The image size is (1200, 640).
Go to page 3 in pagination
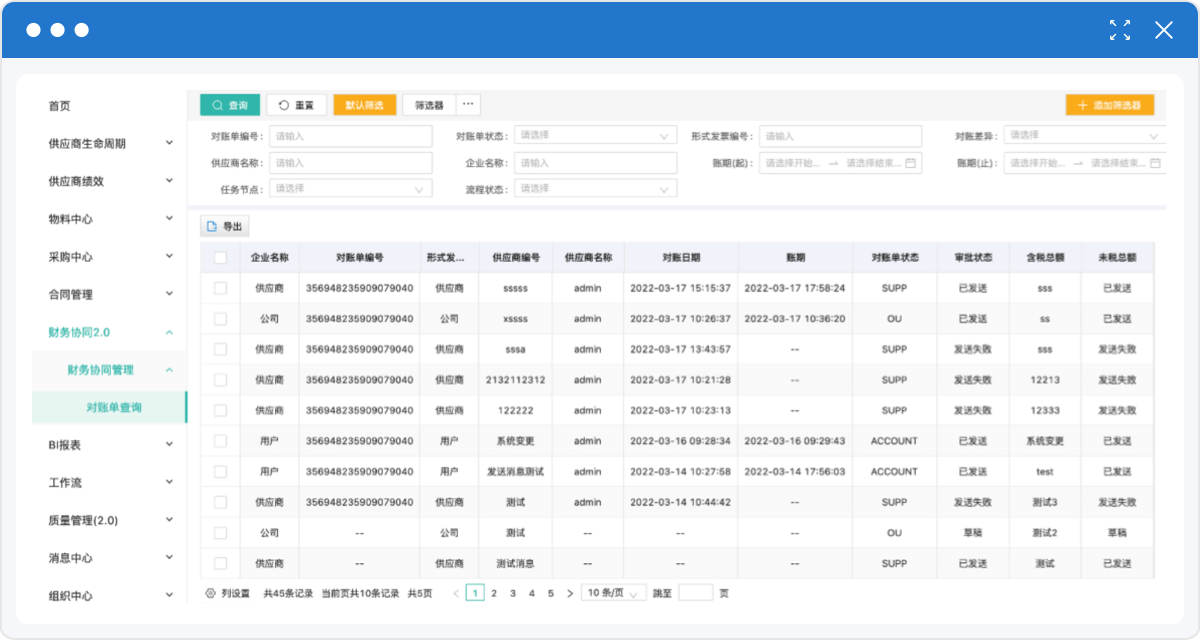click(512, 593)
